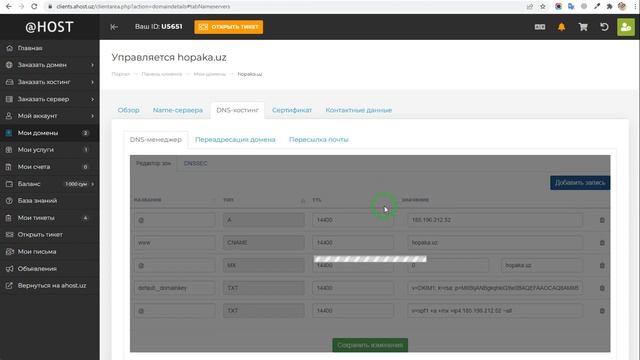640x360 pixels.
Task: Click the card icon left of bell
Action: (540, 27)
